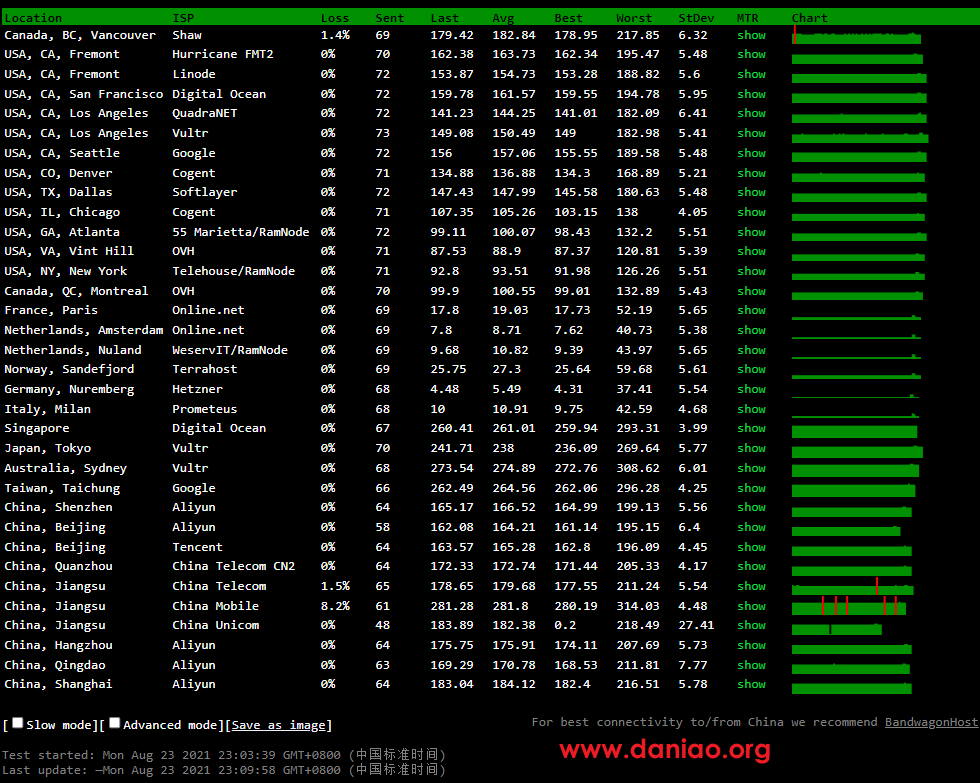The width and height of the screenshot is (980, 783).
Task: Show MTR for the Shaw Vancouver row
Action: (x=751, y=35)
